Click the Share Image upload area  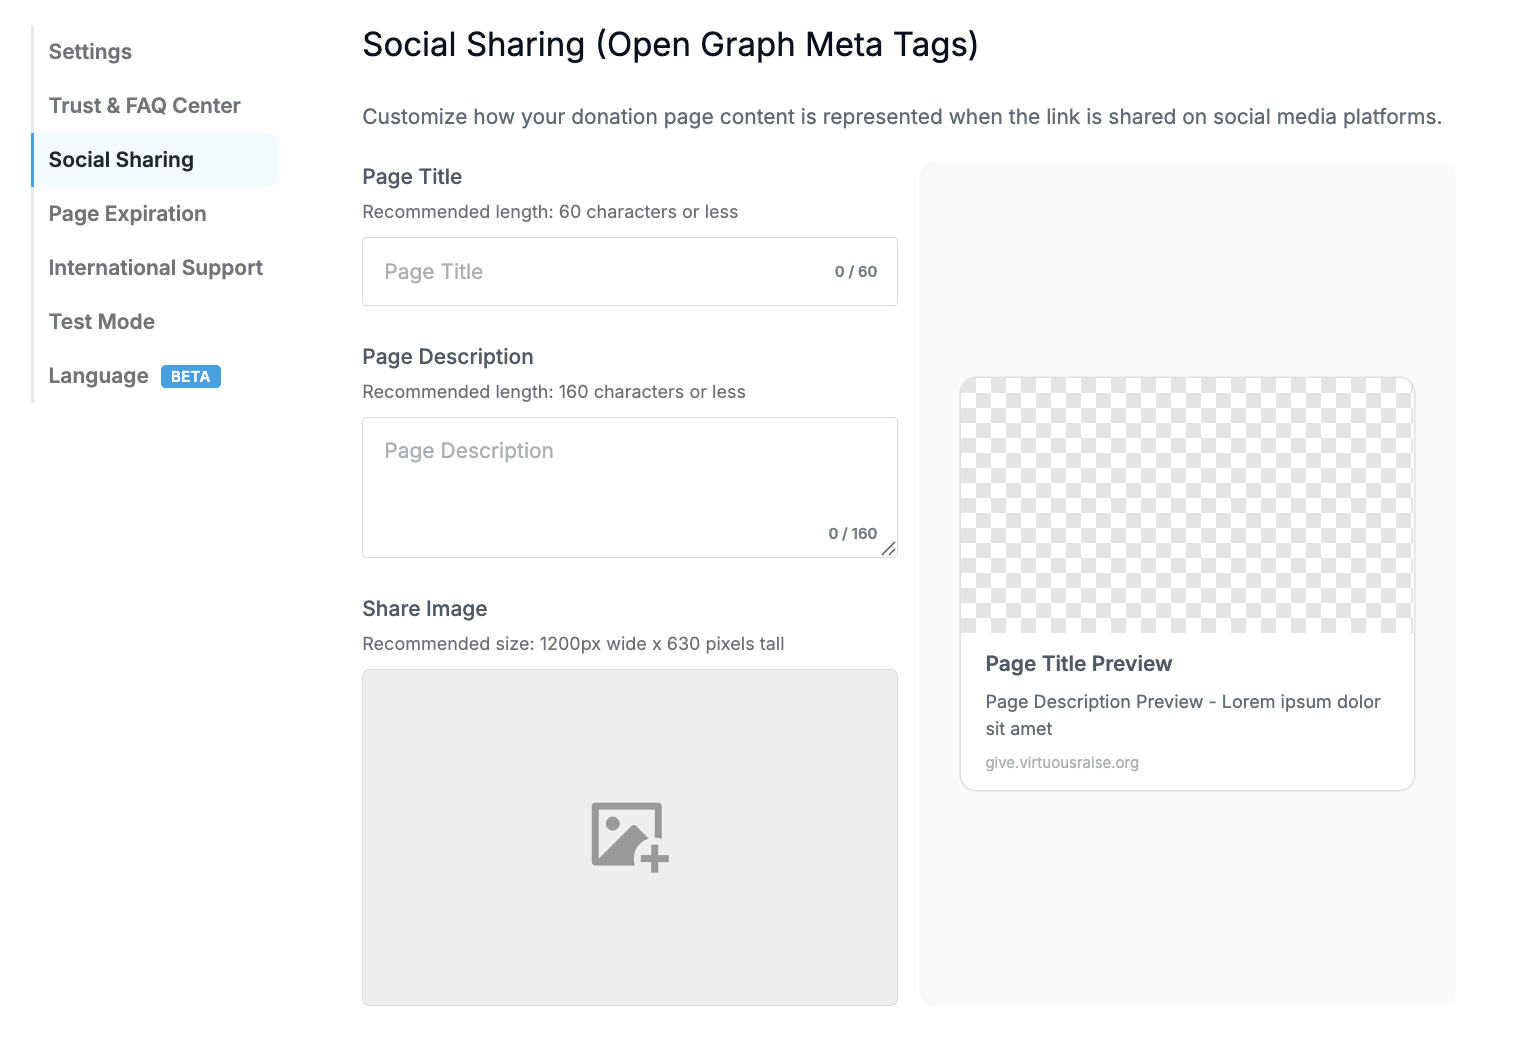(630, 838)
